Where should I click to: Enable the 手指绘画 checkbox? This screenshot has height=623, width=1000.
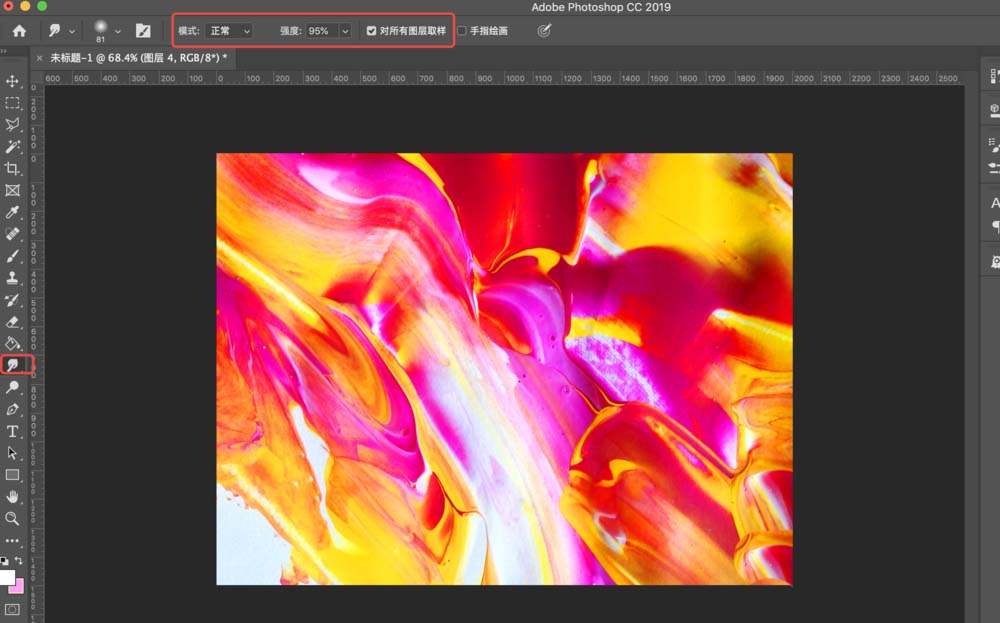[x=462, y=31]
